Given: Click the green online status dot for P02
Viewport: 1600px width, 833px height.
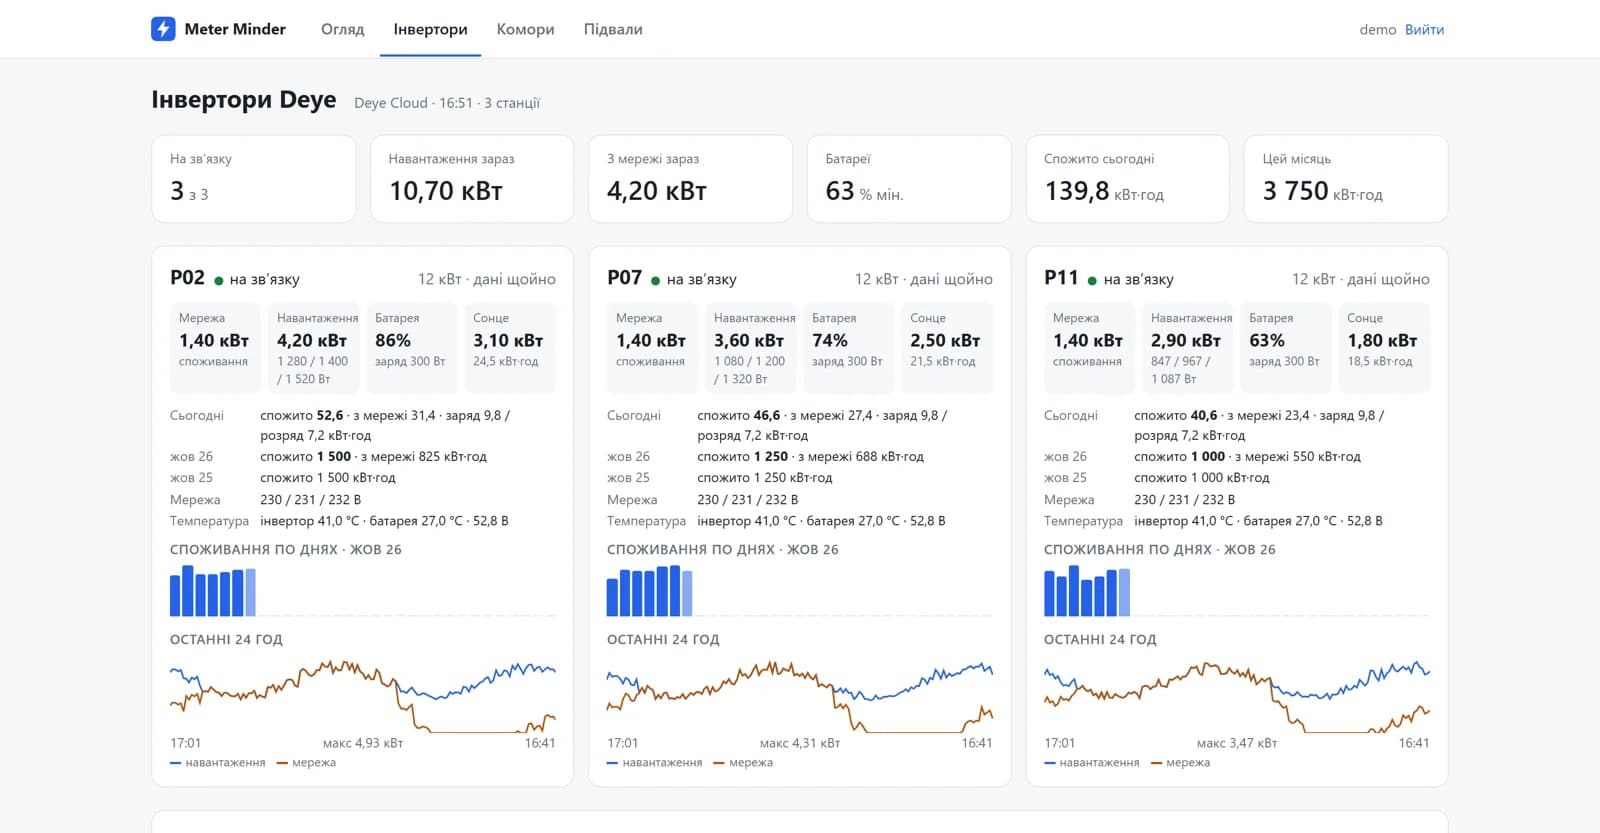Looking at the screenshot, I should [218, 281].
